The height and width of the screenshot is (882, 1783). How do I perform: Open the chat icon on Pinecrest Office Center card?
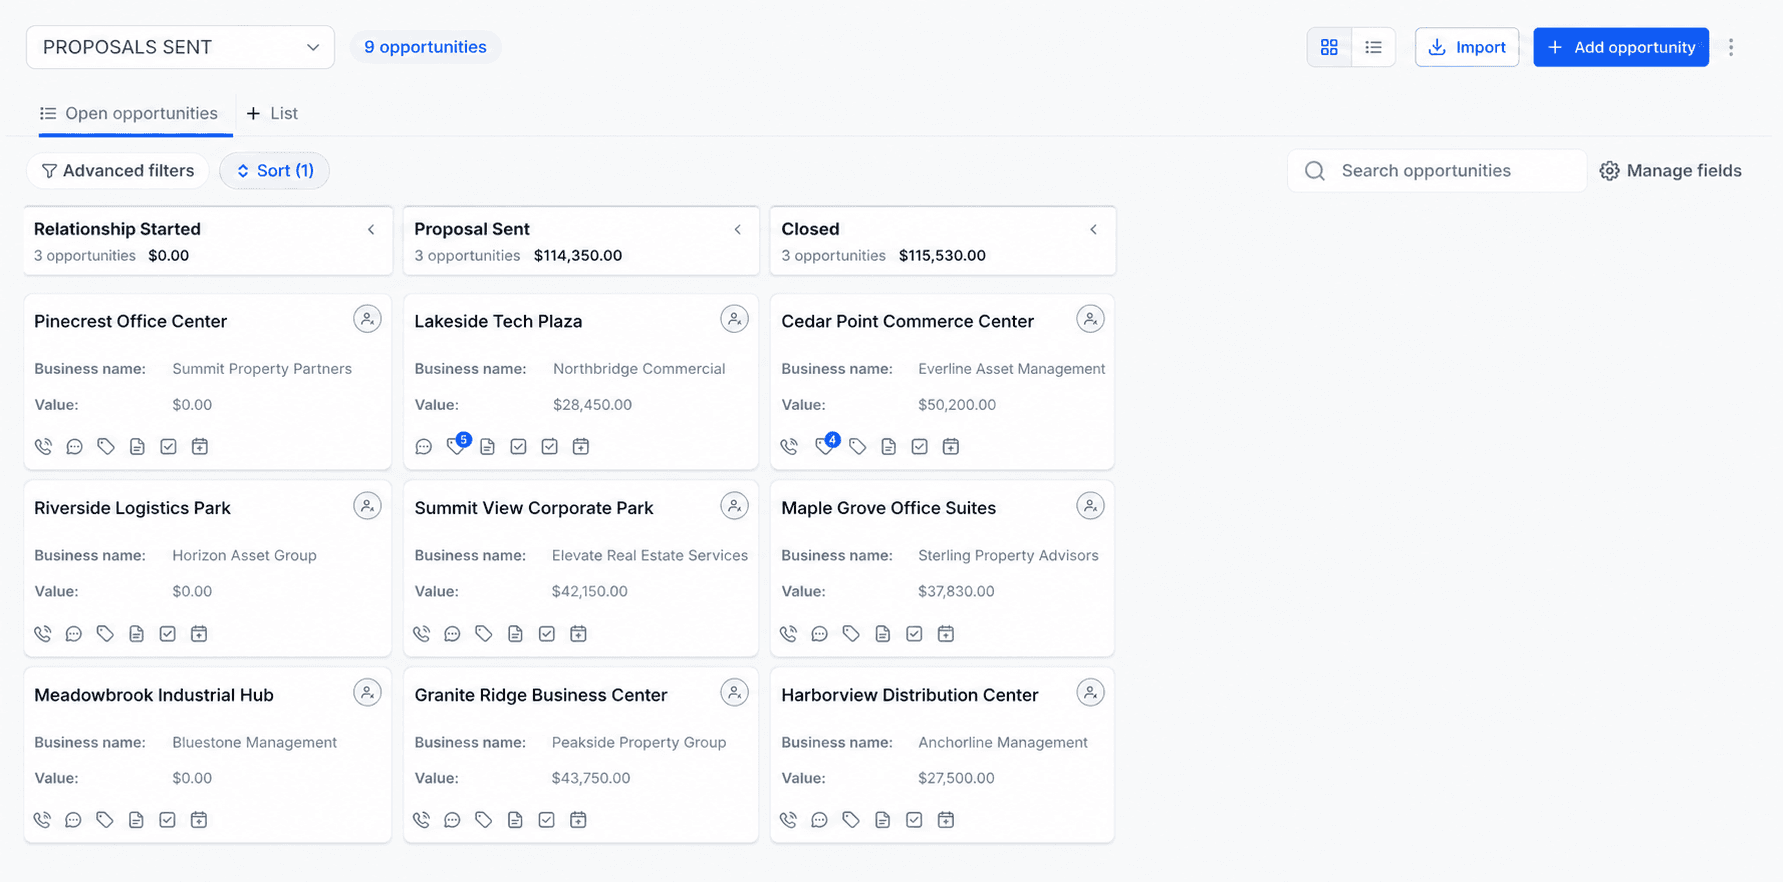[74, 447]
